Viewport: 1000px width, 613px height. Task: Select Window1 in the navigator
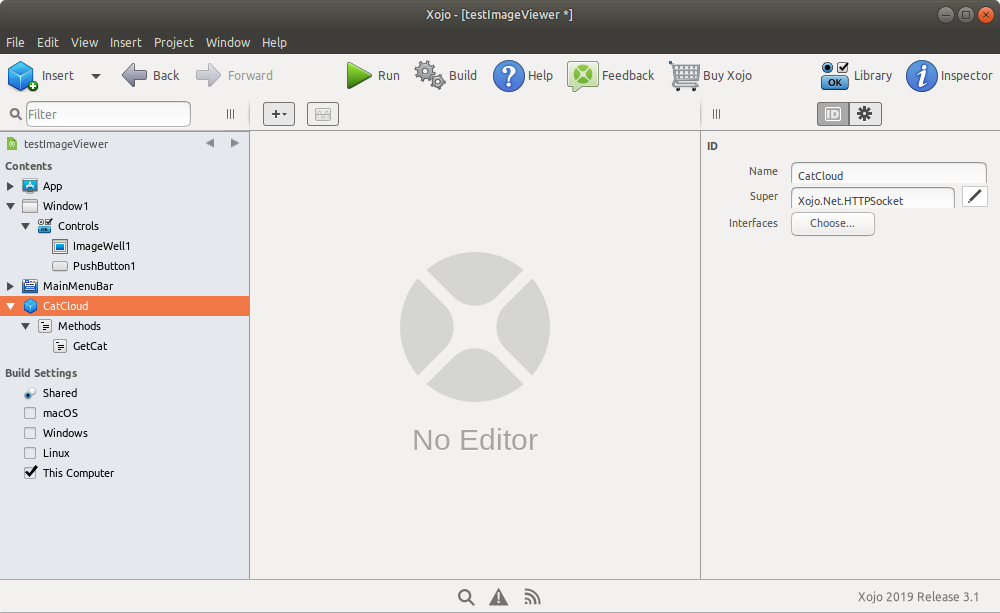(x=65, y=206)
